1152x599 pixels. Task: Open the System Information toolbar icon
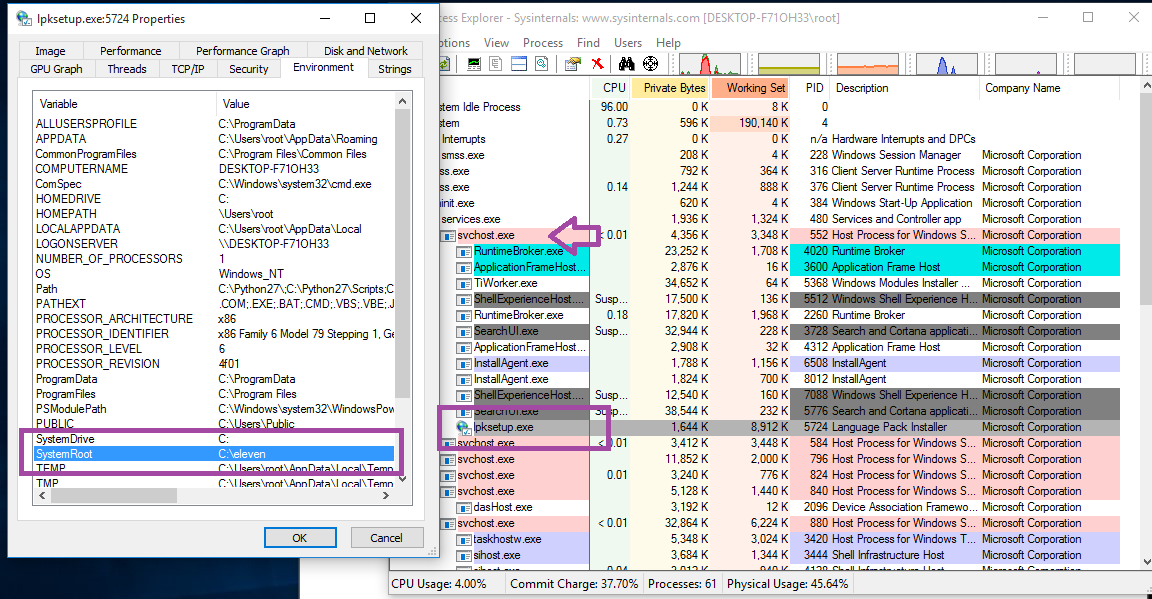474,64
